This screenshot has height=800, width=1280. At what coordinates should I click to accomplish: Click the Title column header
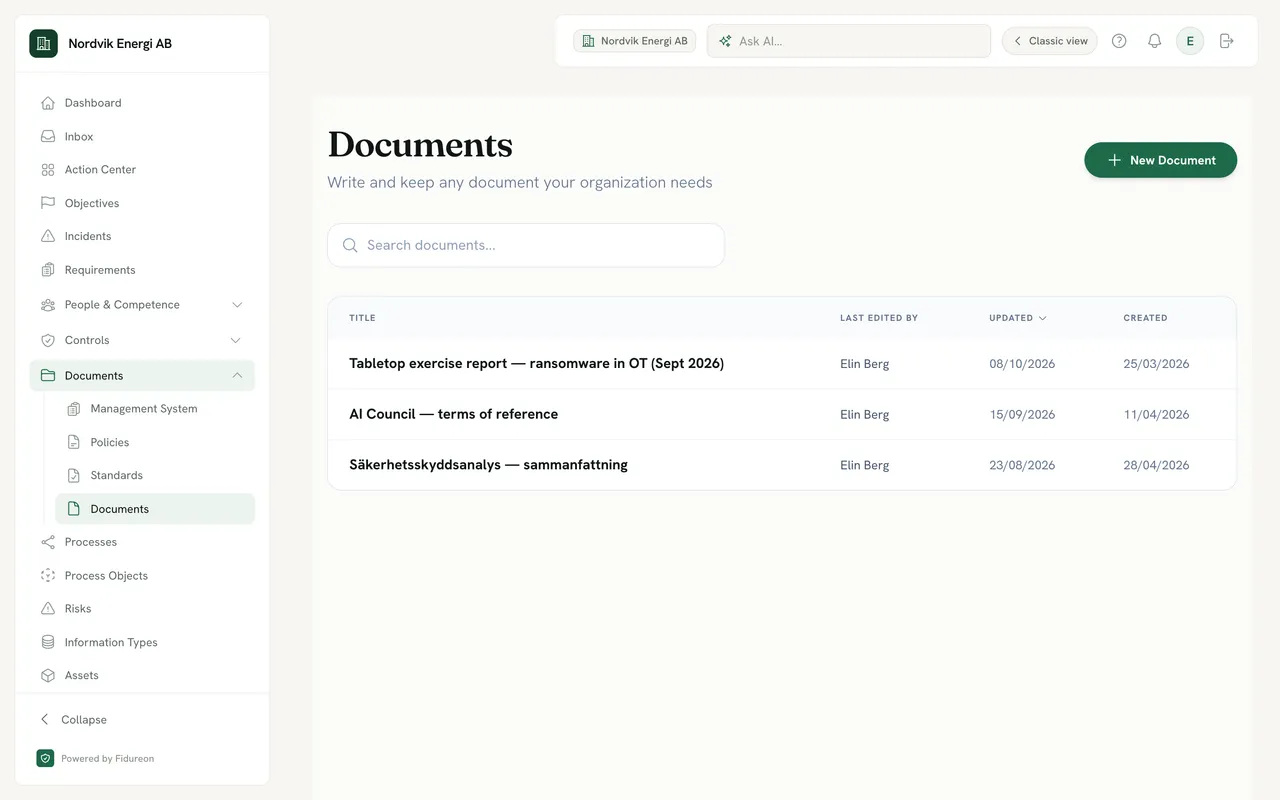[362, 318]
